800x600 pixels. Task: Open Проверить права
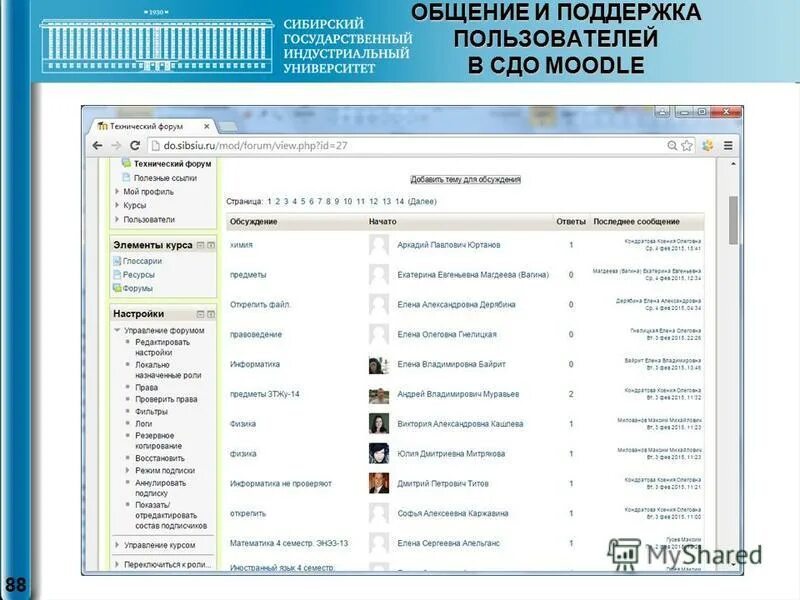click(166, 399)
